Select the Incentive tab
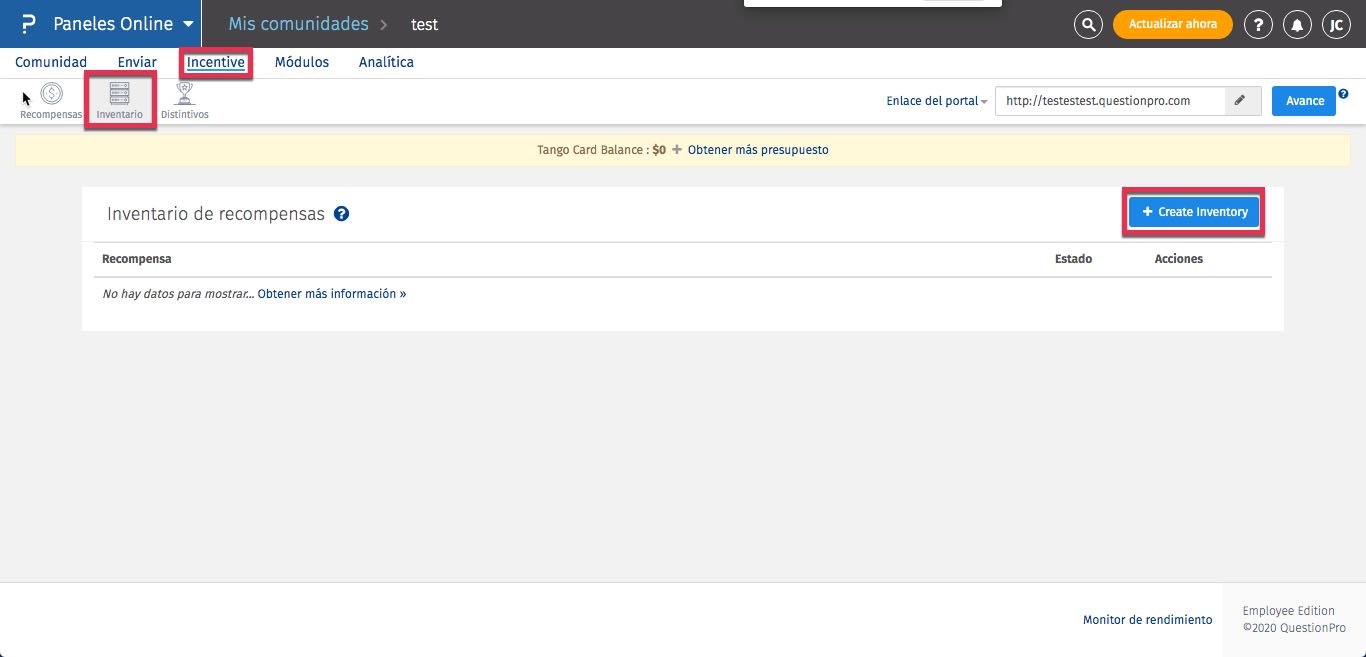The image size is (1366, 657). (x=216, y=62)
